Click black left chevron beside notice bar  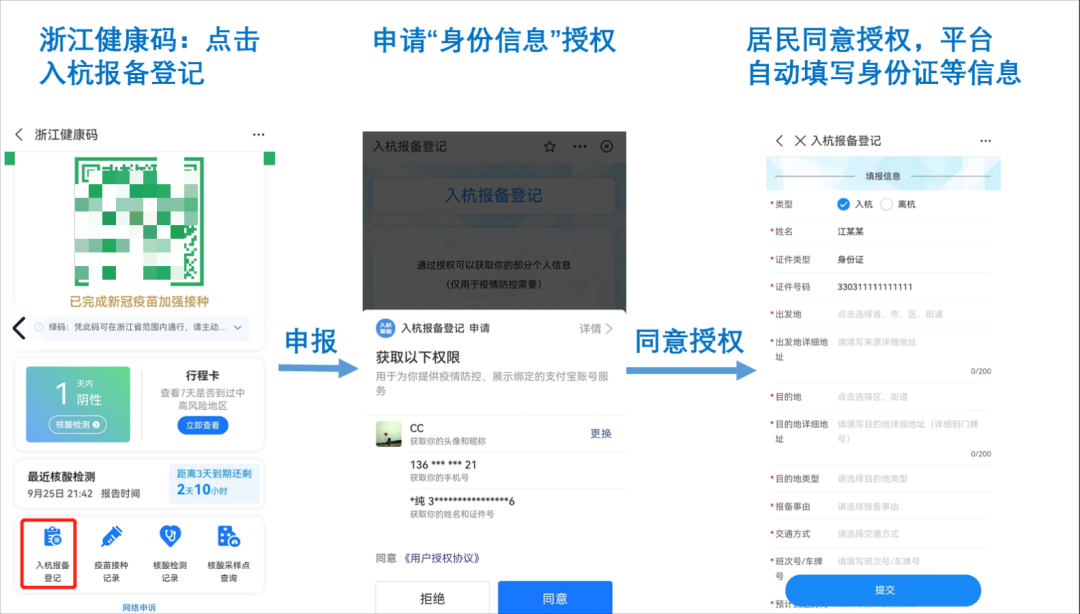point(19,328)
